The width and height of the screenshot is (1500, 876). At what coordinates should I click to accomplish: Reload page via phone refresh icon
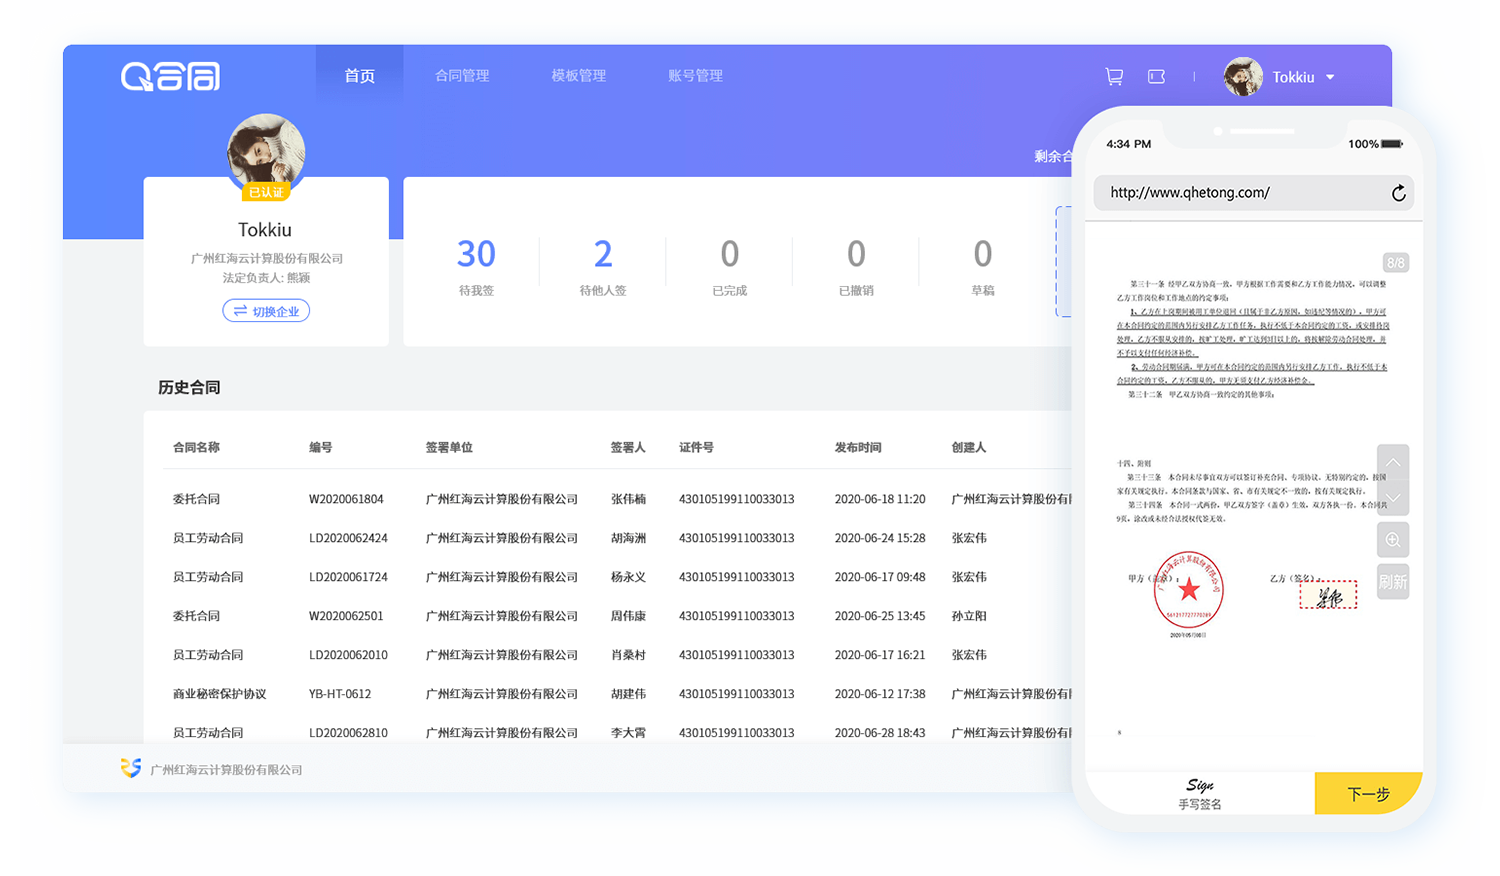coord(1398,193)
